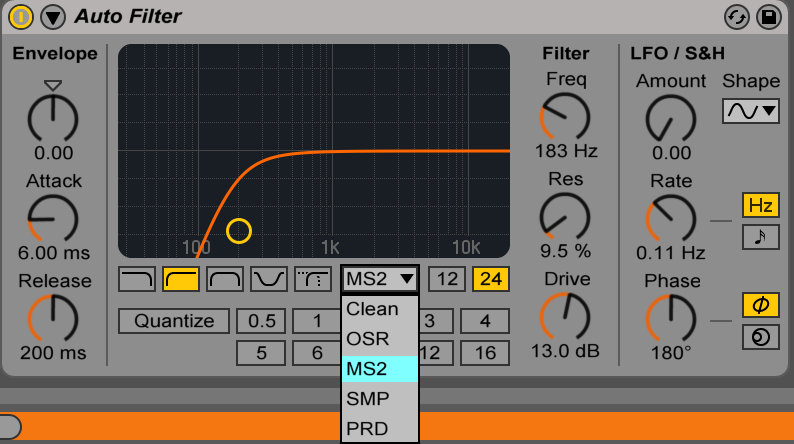Screen dimensions: 794x444
Task: Set the filter slope to 12 dB
Action: tap(447, 279)
